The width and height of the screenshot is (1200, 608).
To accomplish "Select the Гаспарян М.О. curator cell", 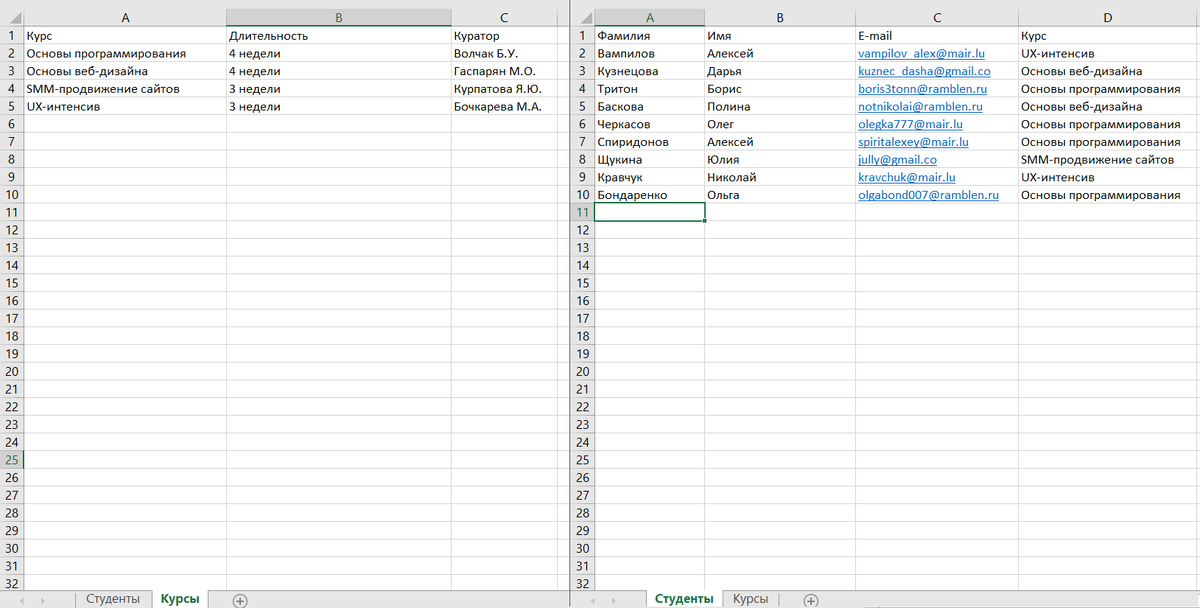I will pos(504,71).
